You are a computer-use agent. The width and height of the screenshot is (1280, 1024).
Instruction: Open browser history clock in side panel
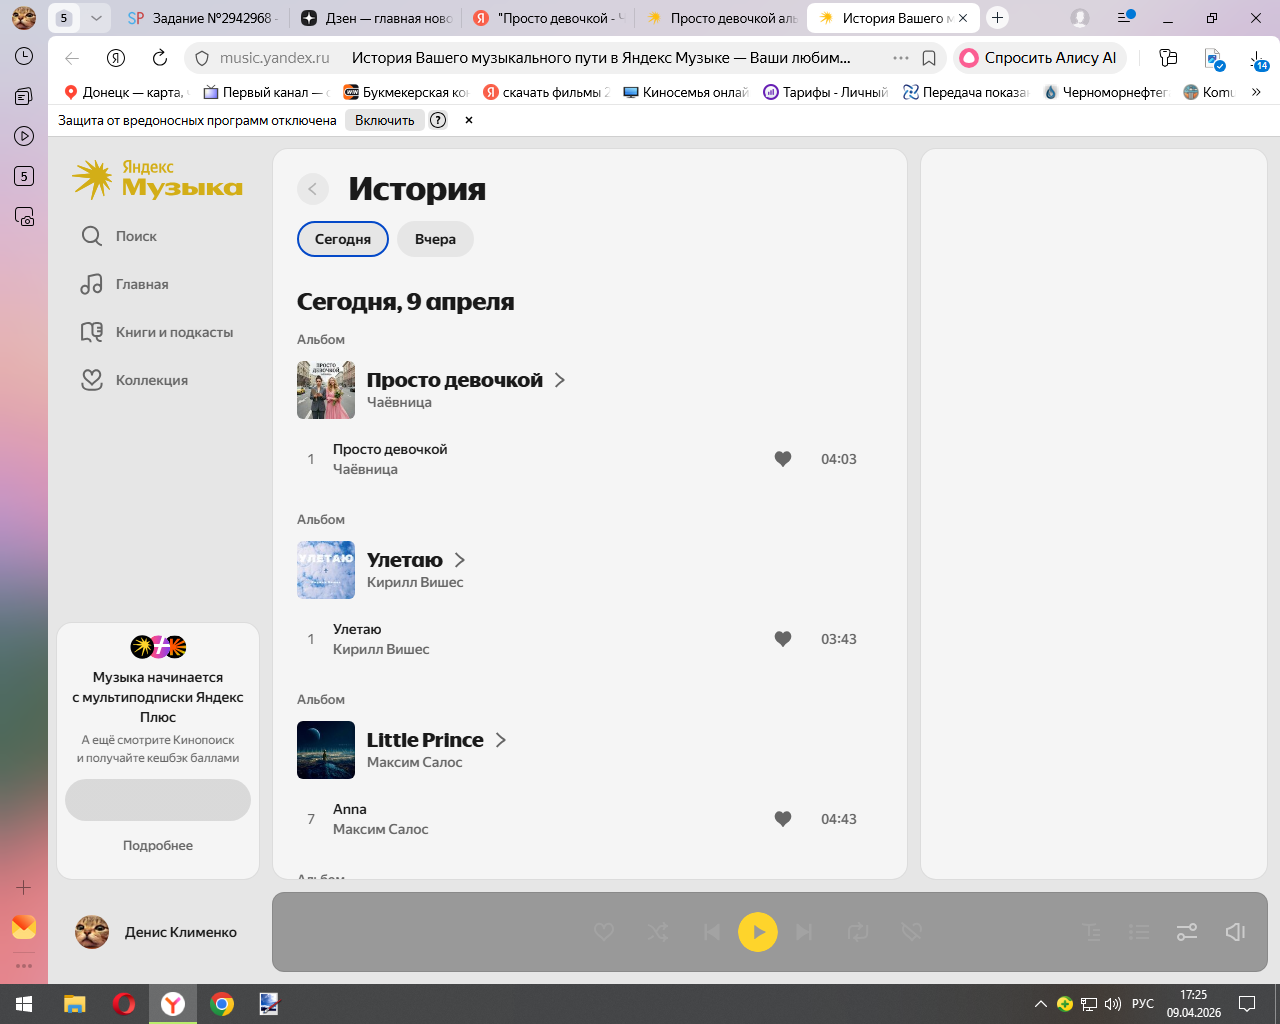pos(24,56)
